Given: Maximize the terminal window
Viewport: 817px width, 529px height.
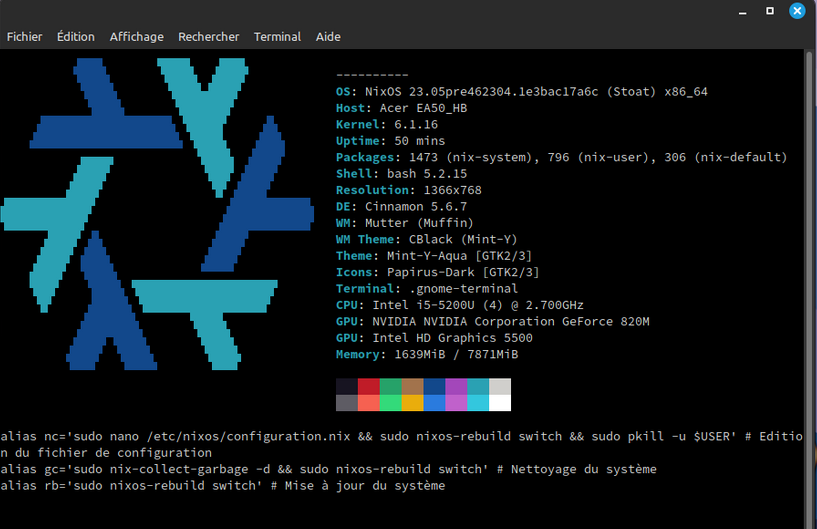Looking at the screenshot, I should tap(770, 11).
